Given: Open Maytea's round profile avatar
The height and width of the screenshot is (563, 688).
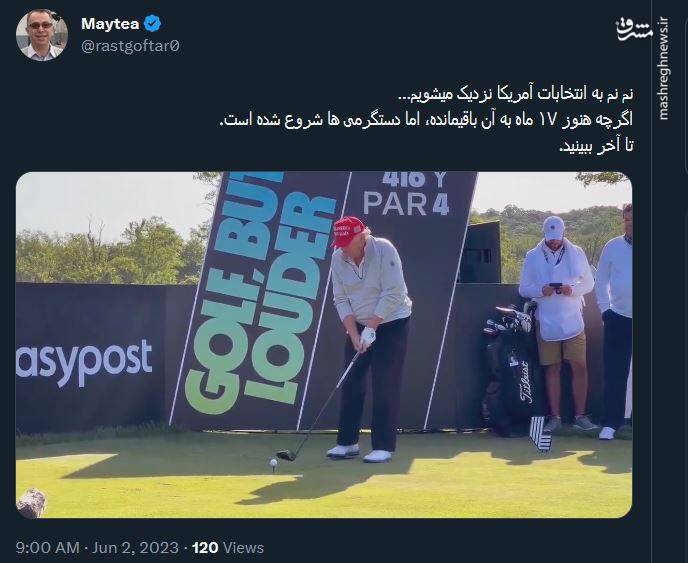Looking at the screenshot, I should [x=42, y=35].
